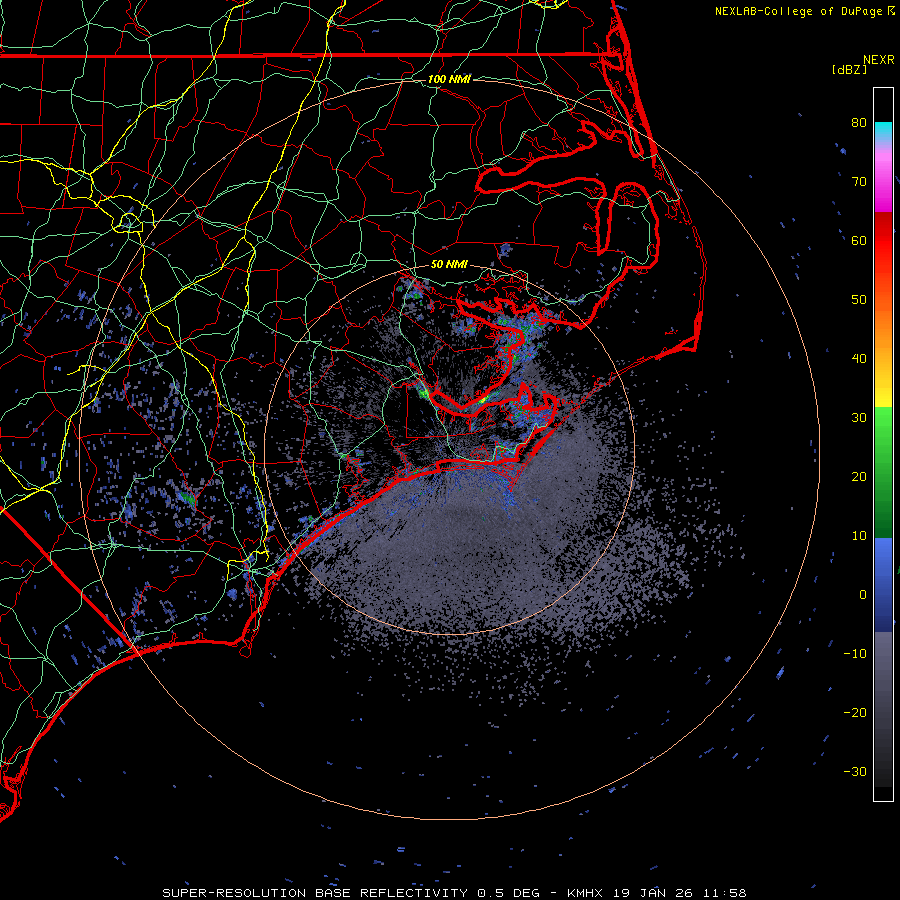Click the 50 value on the dBZ scale
The image size is (900, 900).
click(859, 300)
